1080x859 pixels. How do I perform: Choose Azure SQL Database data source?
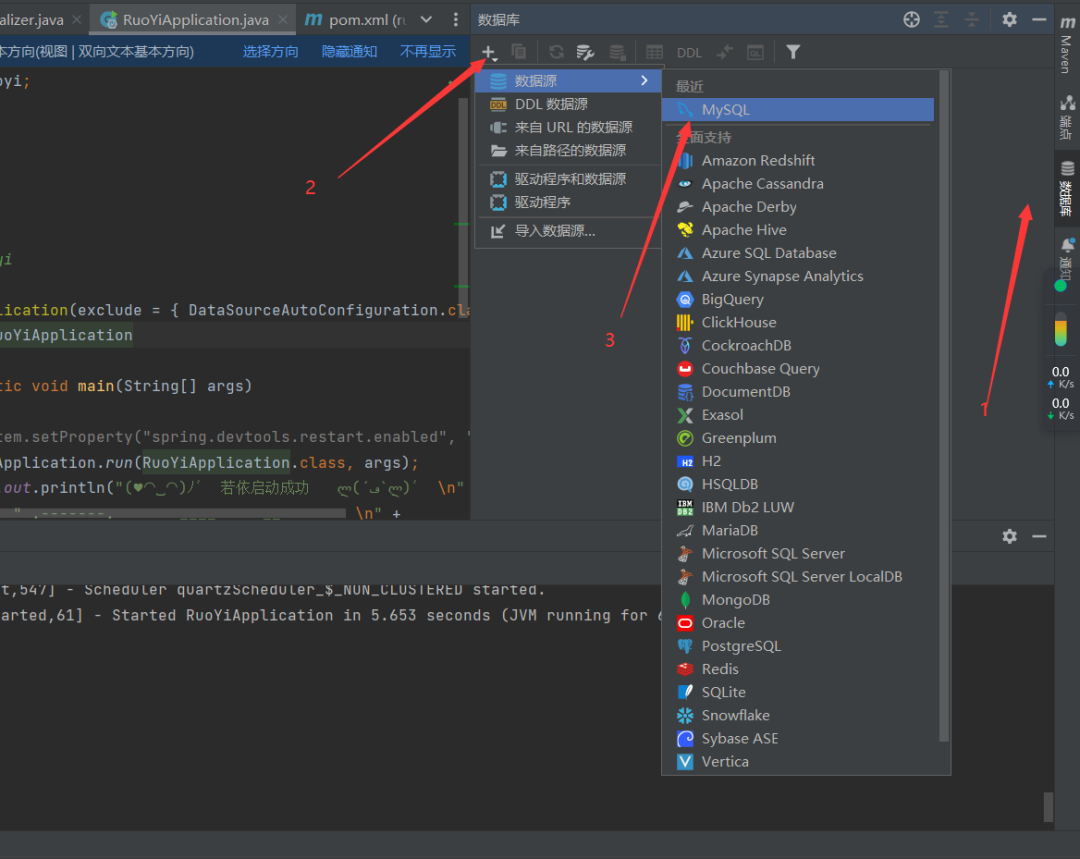[800, 253]
